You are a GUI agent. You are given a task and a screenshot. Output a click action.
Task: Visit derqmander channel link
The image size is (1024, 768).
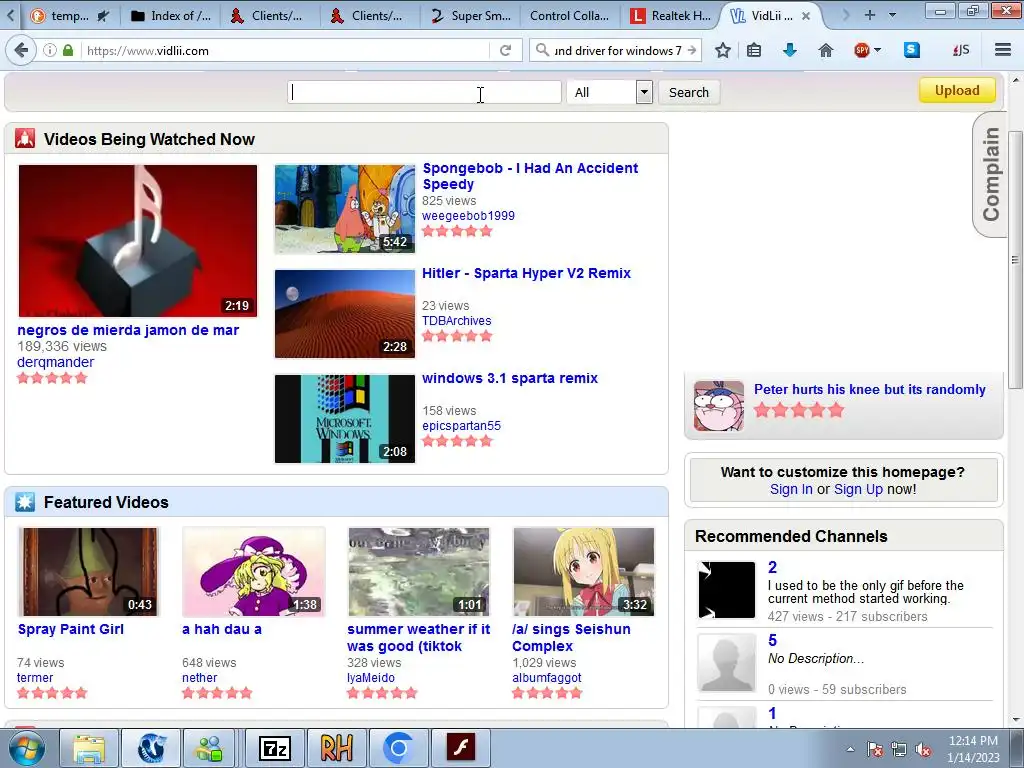(x=56, y=362)
